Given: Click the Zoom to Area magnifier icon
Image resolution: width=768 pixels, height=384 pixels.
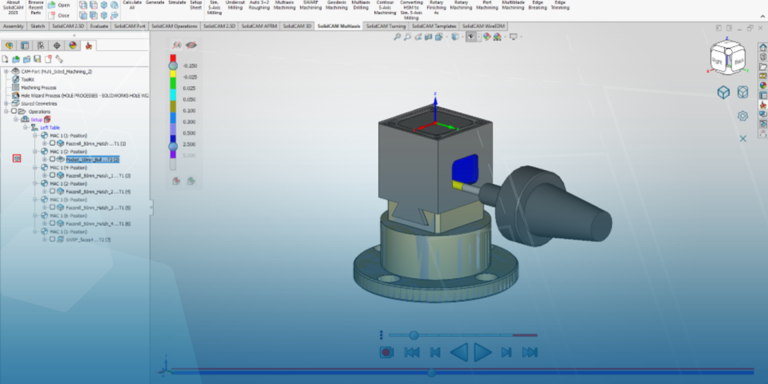Looking at the screenshot, I should [x=408, y=37].
